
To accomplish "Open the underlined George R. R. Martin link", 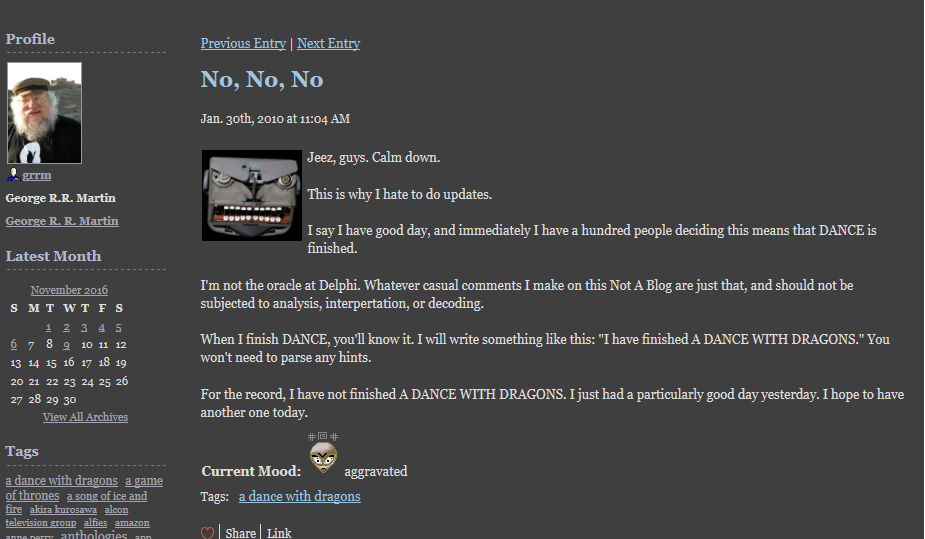I will pyautogui.click(x=62, y=221).
